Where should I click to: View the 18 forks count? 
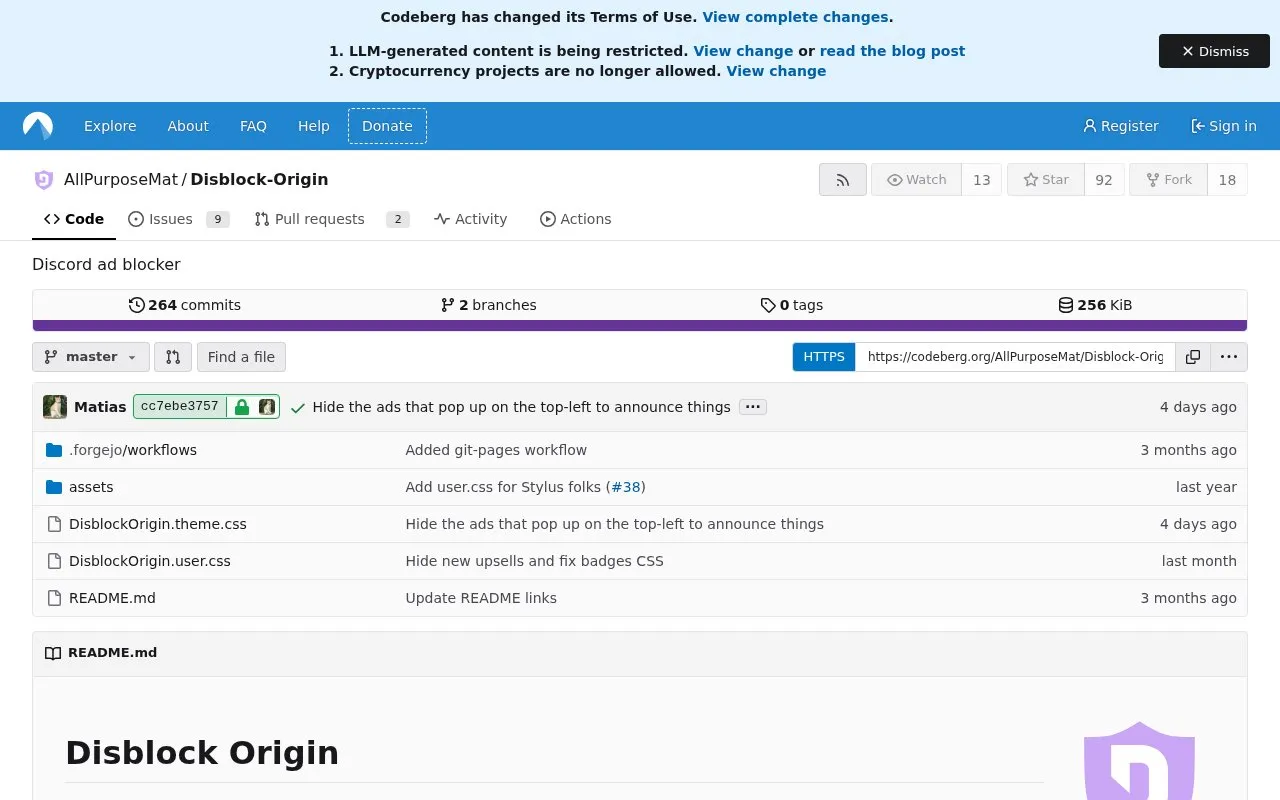[x=1227, y=180]
